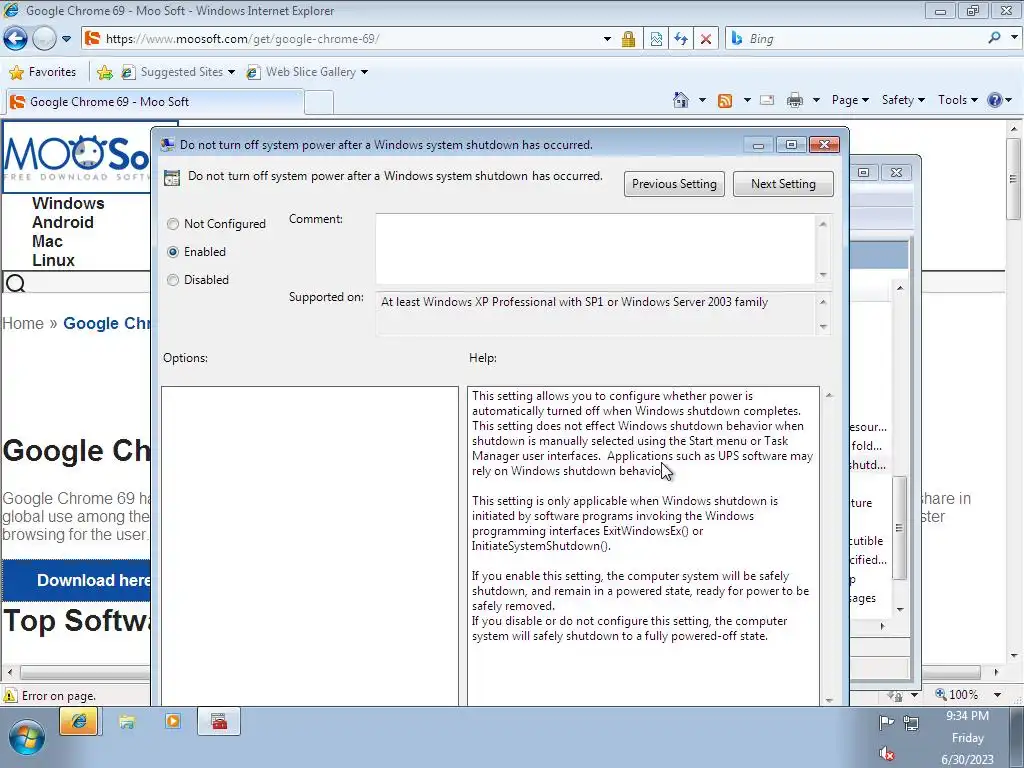
Task: Expand the address bar autocomplete dropdown
Action: point(607,39)
